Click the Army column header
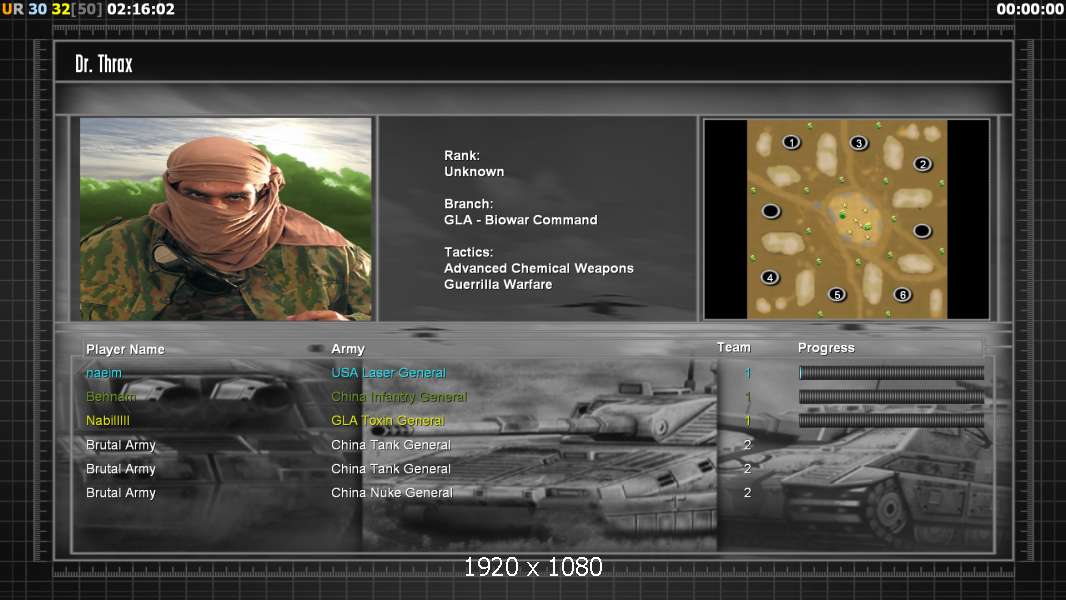Viewport: 1066px width, 600px height. coord(348,349)
